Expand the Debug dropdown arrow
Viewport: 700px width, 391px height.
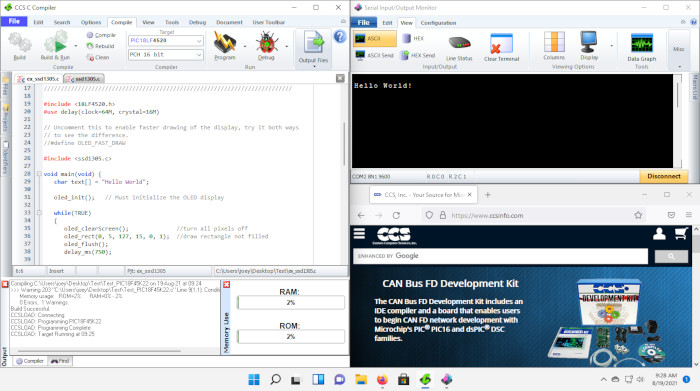[287, 46]
